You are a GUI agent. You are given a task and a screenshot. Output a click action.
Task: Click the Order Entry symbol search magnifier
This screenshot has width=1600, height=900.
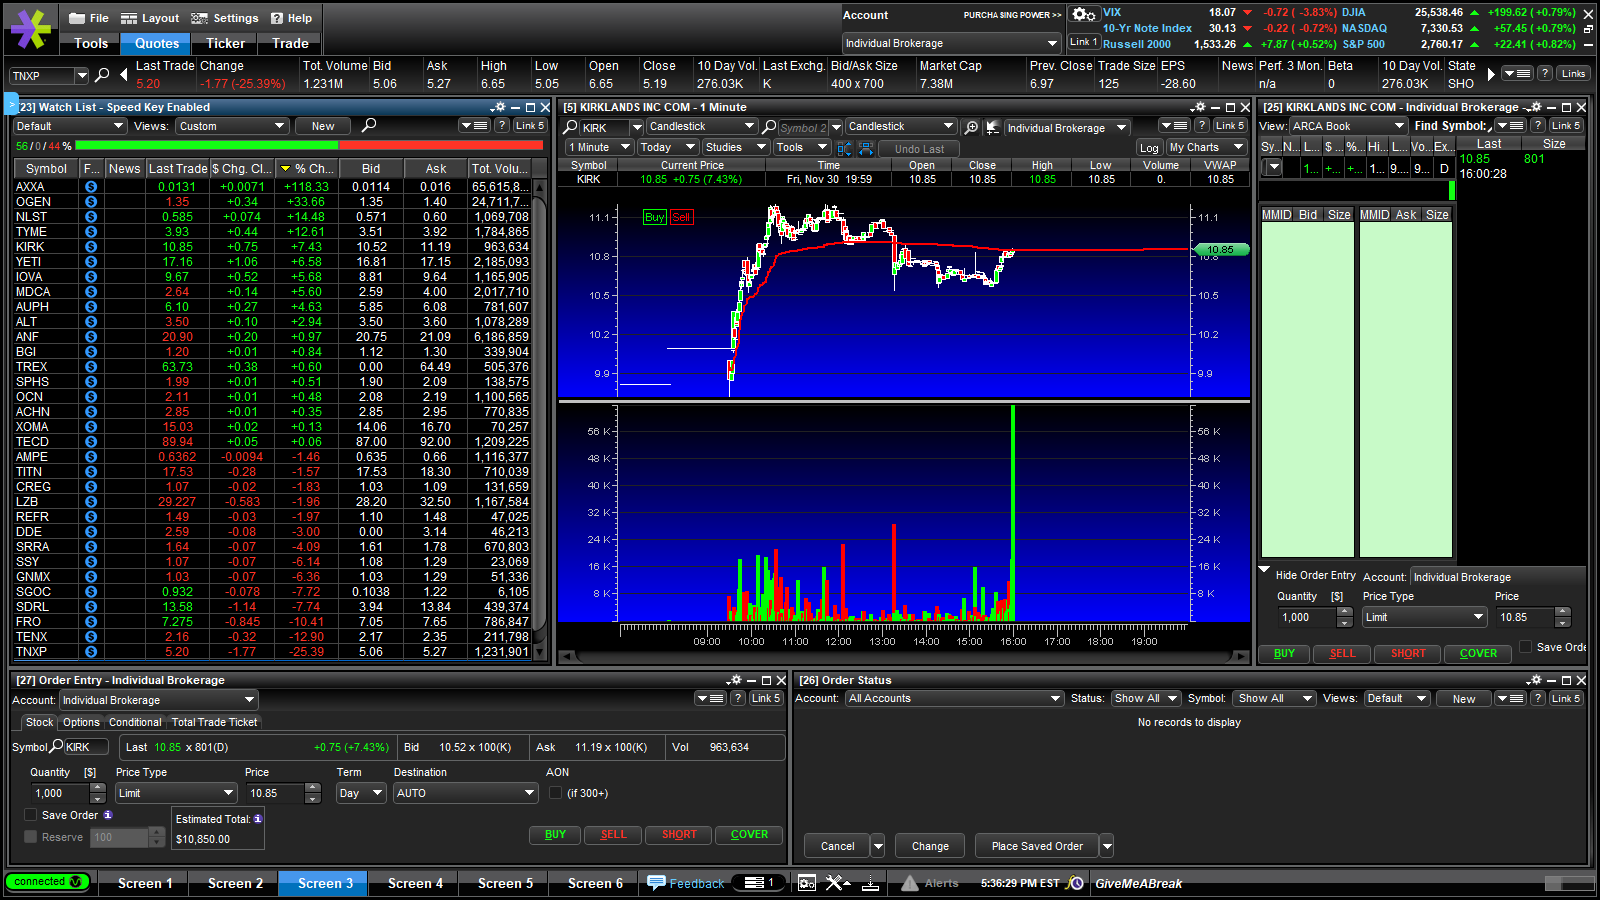pyautogui.click(x=57, y=746)
